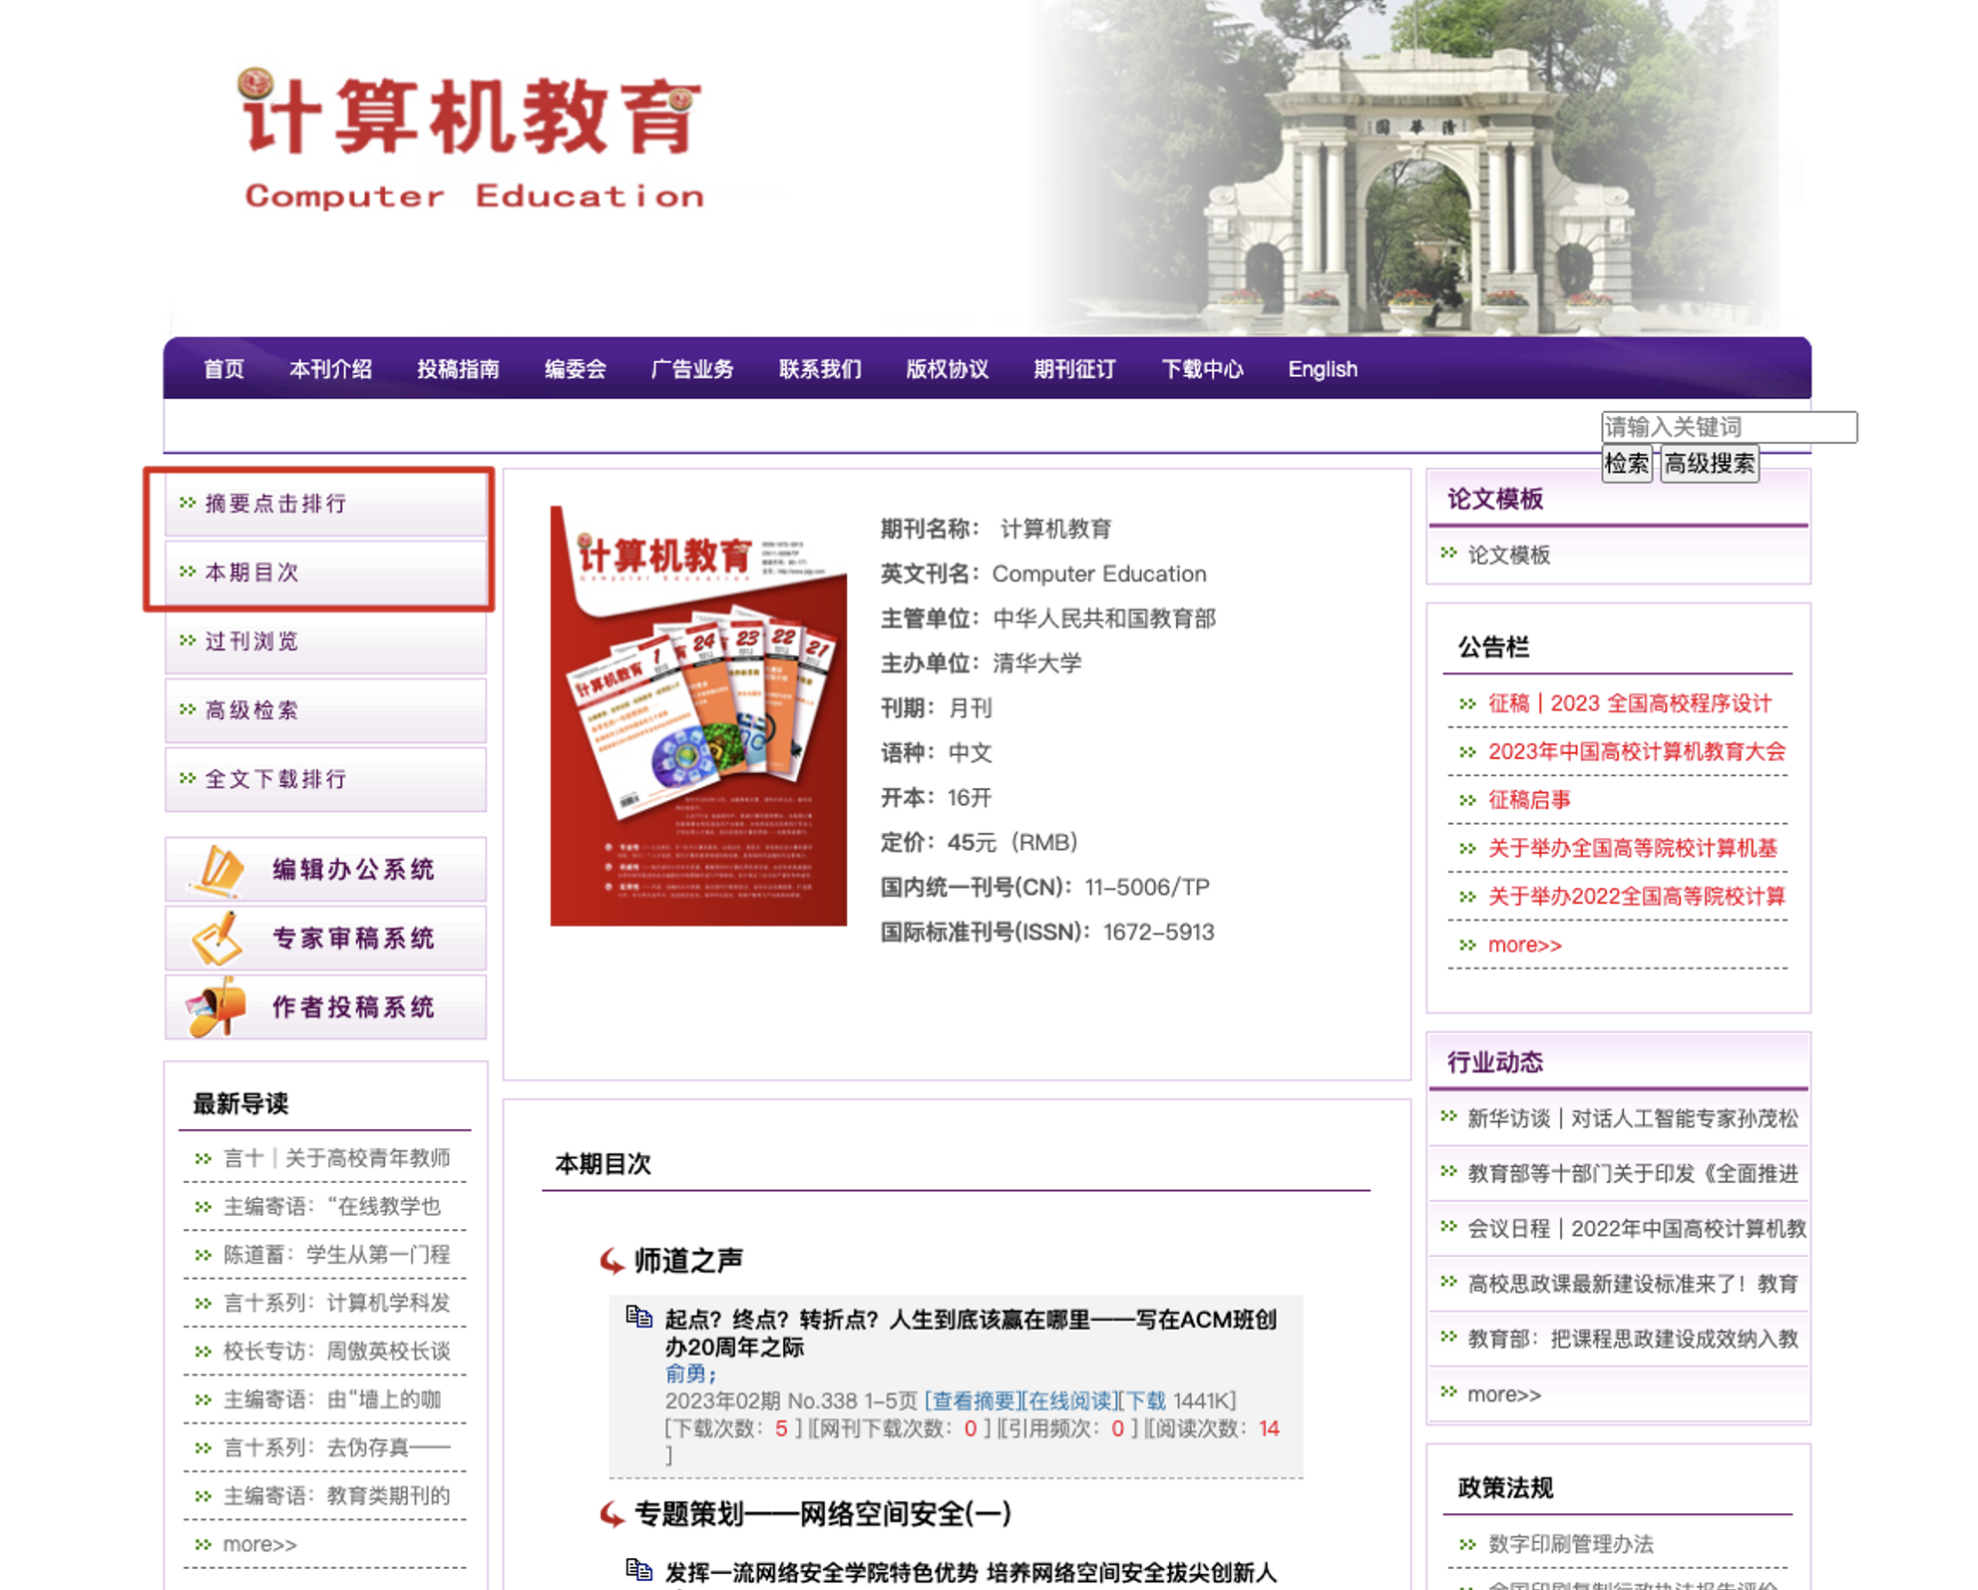Image resolution: width=1978 pixels, height=1590 pixels.
Task: Open 新华访谈｜对话人工智能专家孙茂松 news
Action: pyautogui.click(x=1632, y=1118)
